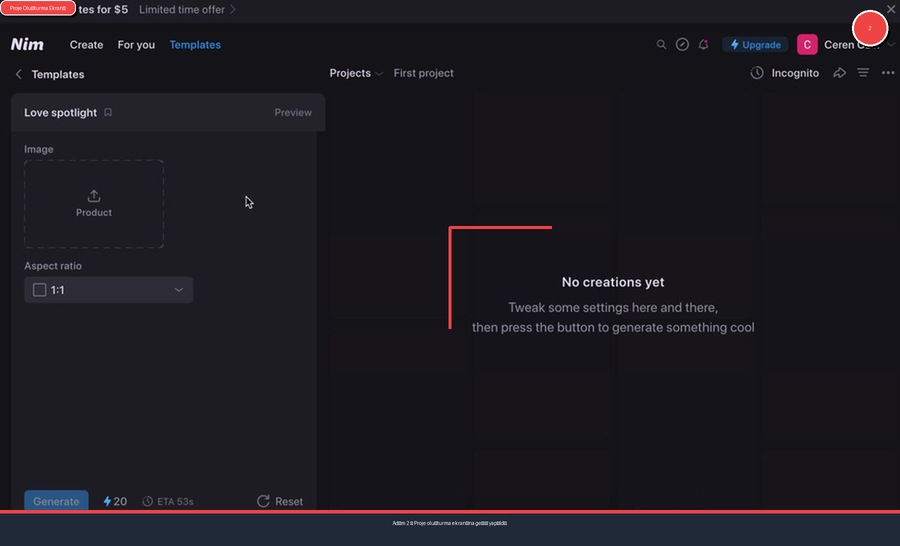
Task: Open the Preview link for Love spotlight
Action: 293,113
